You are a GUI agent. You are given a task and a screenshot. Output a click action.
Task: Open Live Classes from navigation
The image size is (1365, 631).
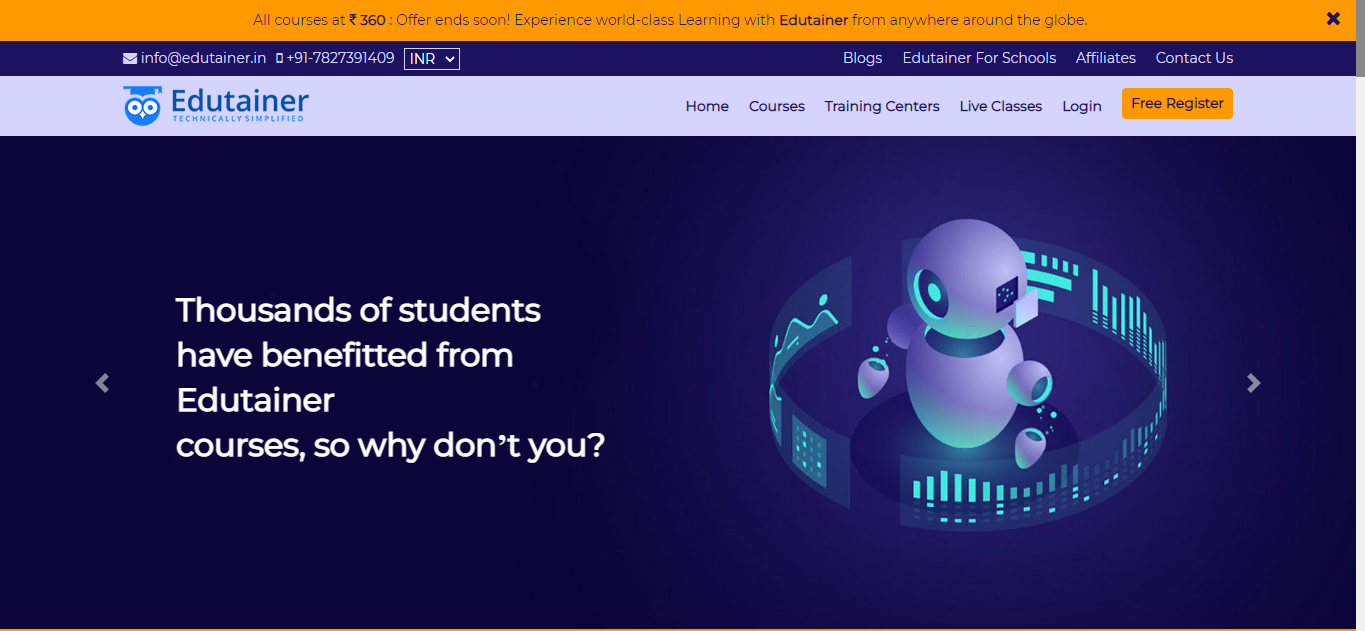1001,106
